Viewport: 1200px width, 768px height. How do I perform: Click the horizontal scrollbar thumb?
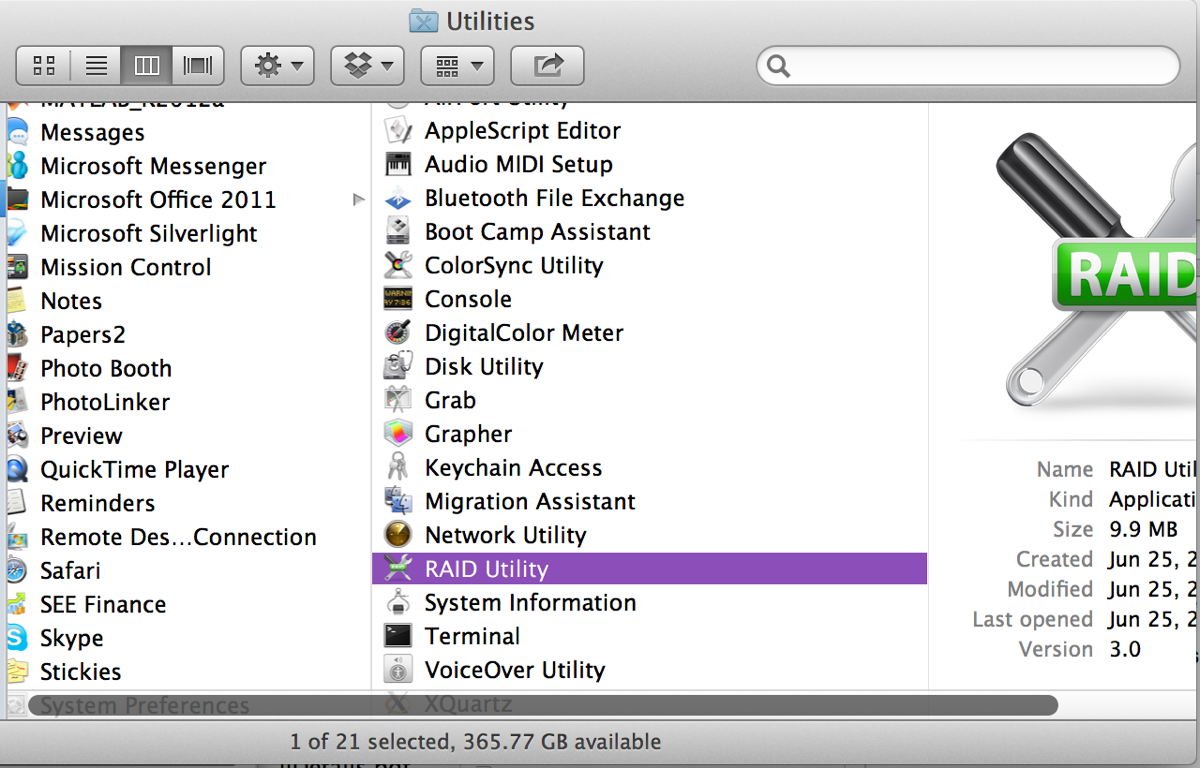(543, 705)
